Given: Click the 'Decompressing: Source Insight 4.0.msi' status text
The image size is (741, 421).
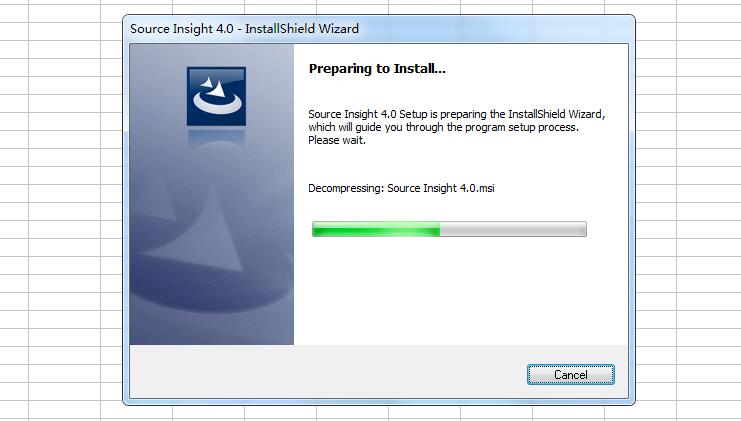Looking at the screenshot, I should (401, 188).
